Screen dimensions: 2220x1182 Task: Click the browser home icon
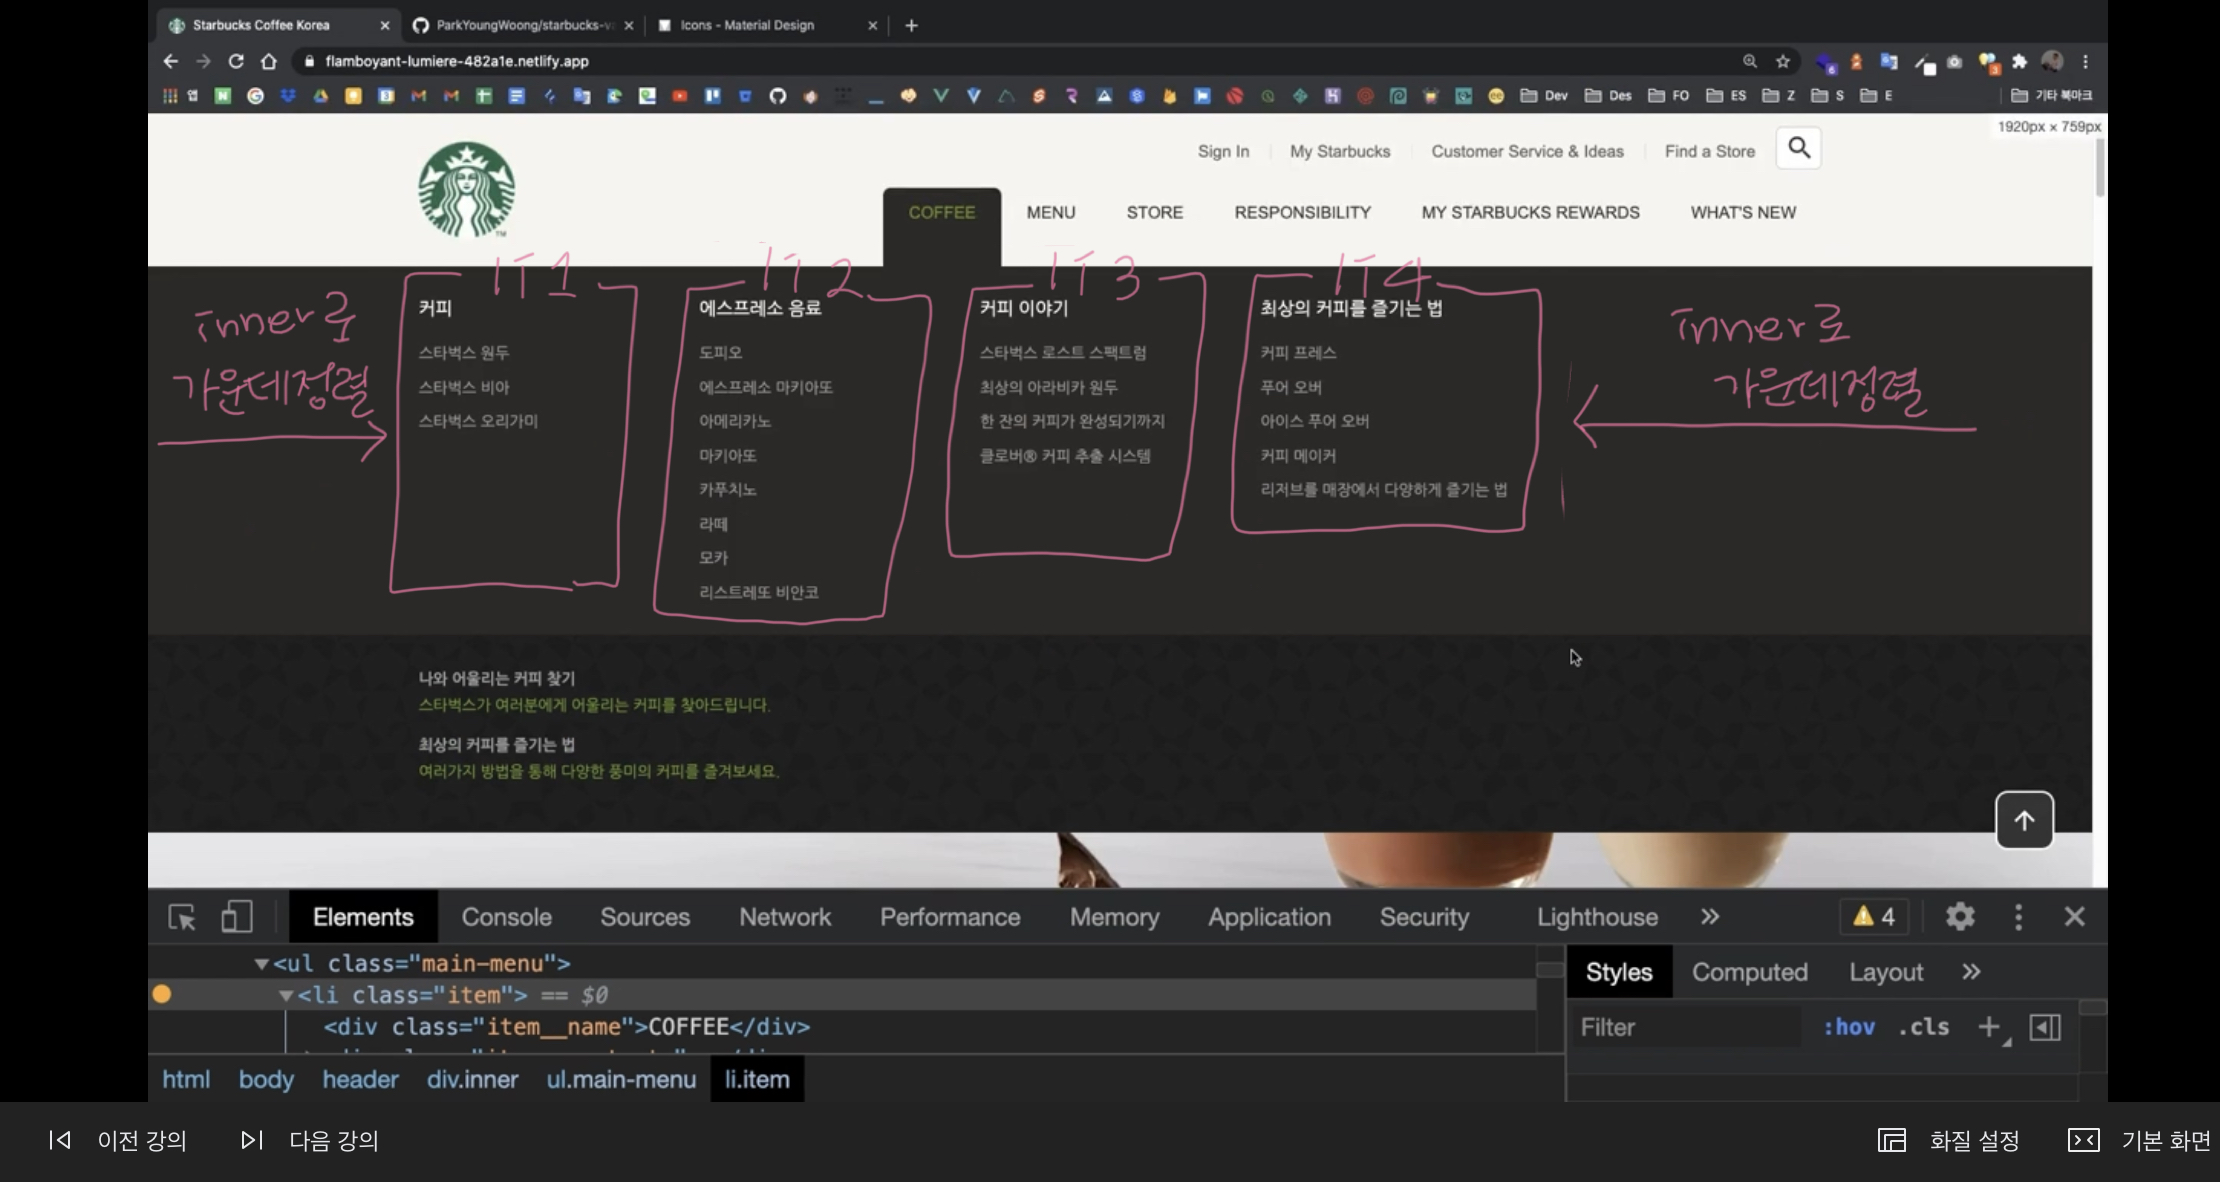tap(269, 61)
